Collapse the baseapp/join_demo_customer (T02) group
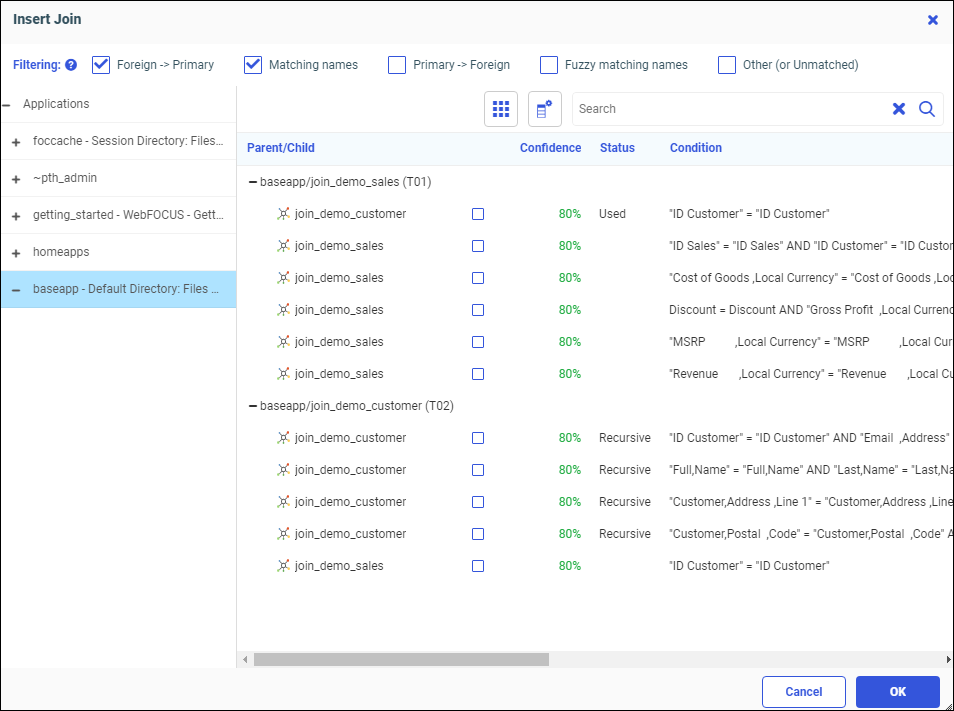Viewport: 954px width, 711px height. [x=252, y=406]
